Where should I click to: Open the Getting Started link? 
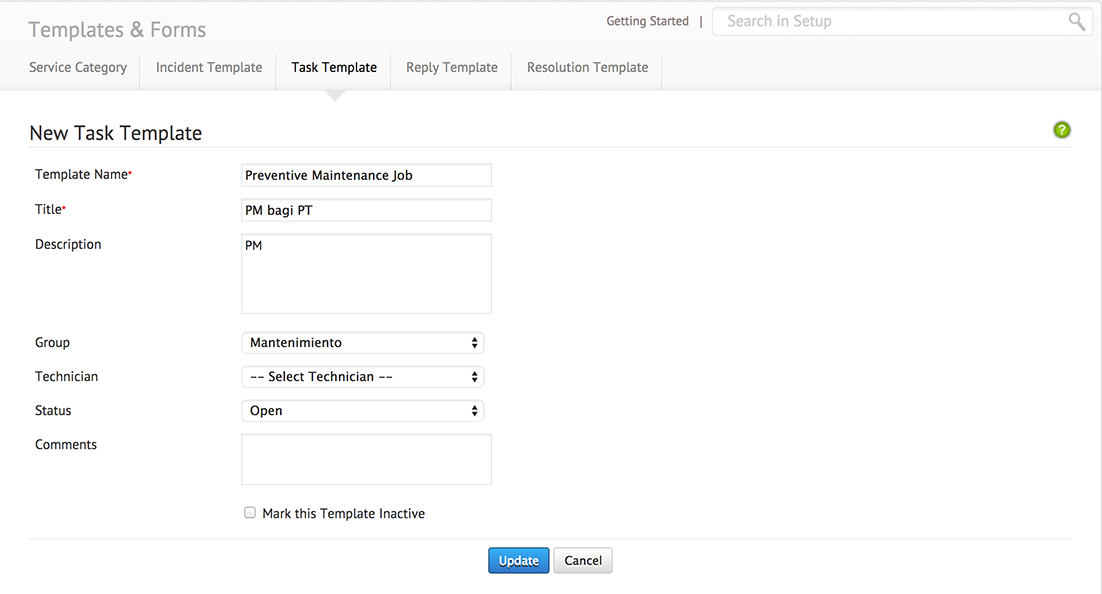(648, 21)
